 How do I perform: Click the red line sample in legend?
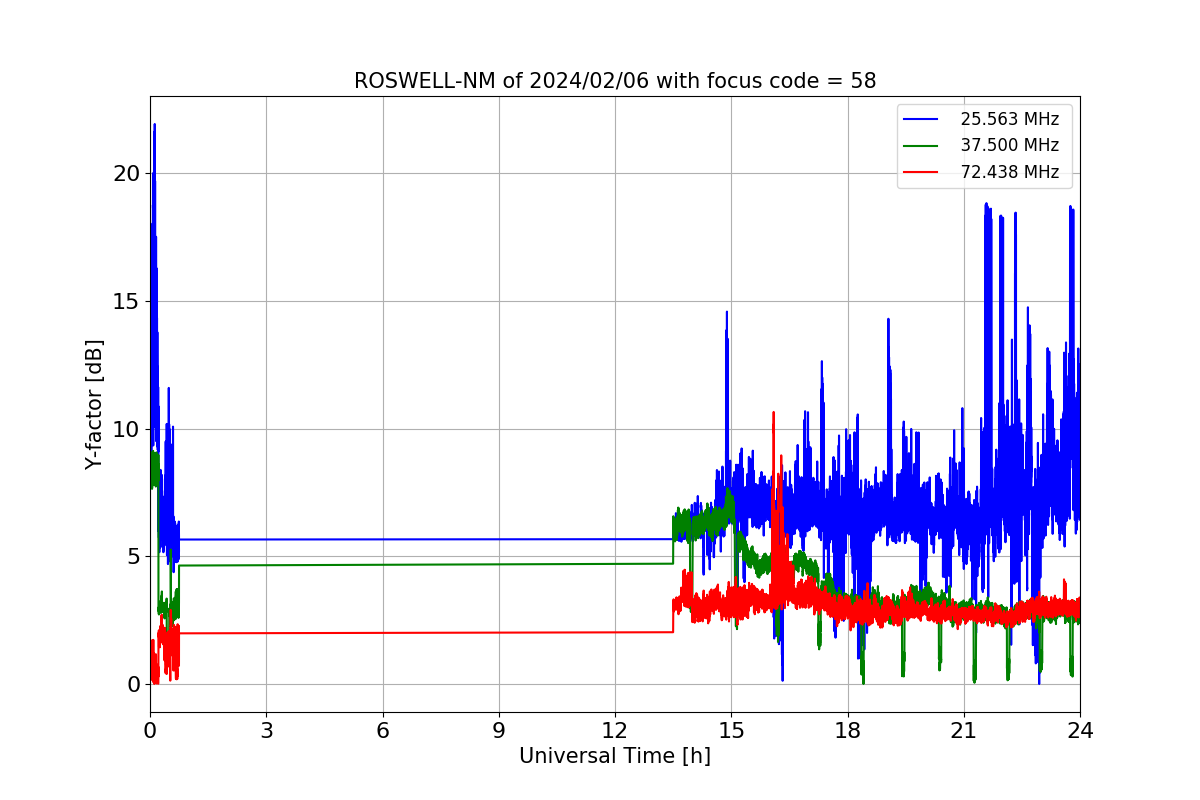[921, 172]
